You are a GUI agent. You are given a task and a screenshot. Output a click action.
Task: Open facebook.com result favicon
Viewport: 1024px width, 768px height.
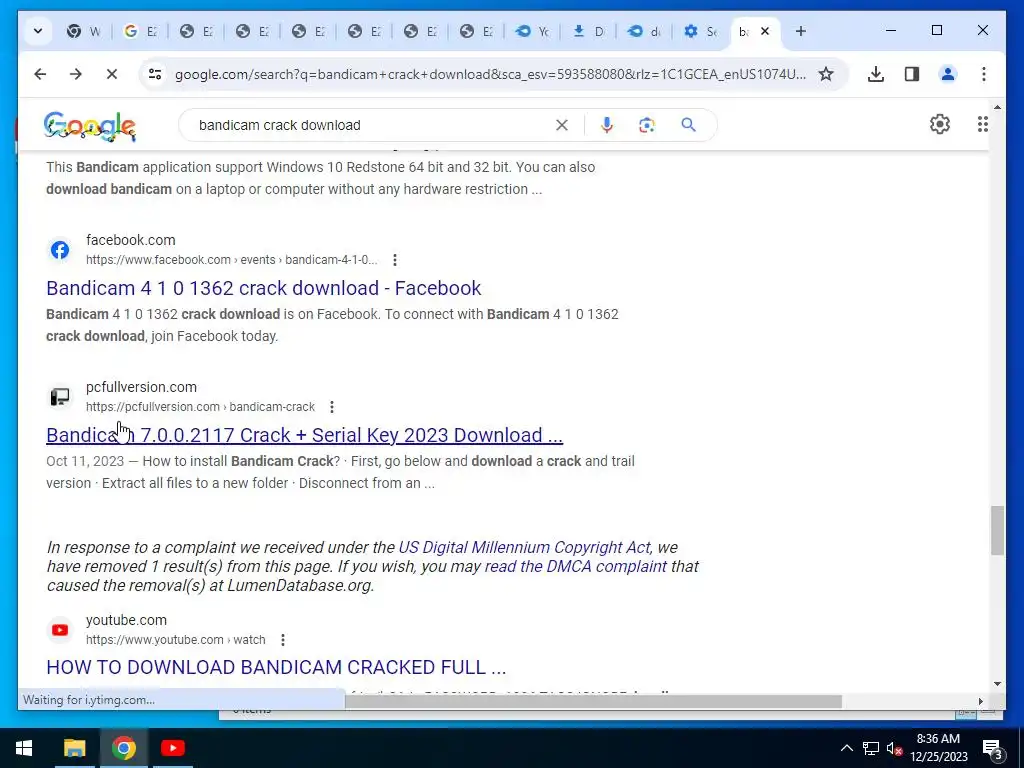[60, 249]
